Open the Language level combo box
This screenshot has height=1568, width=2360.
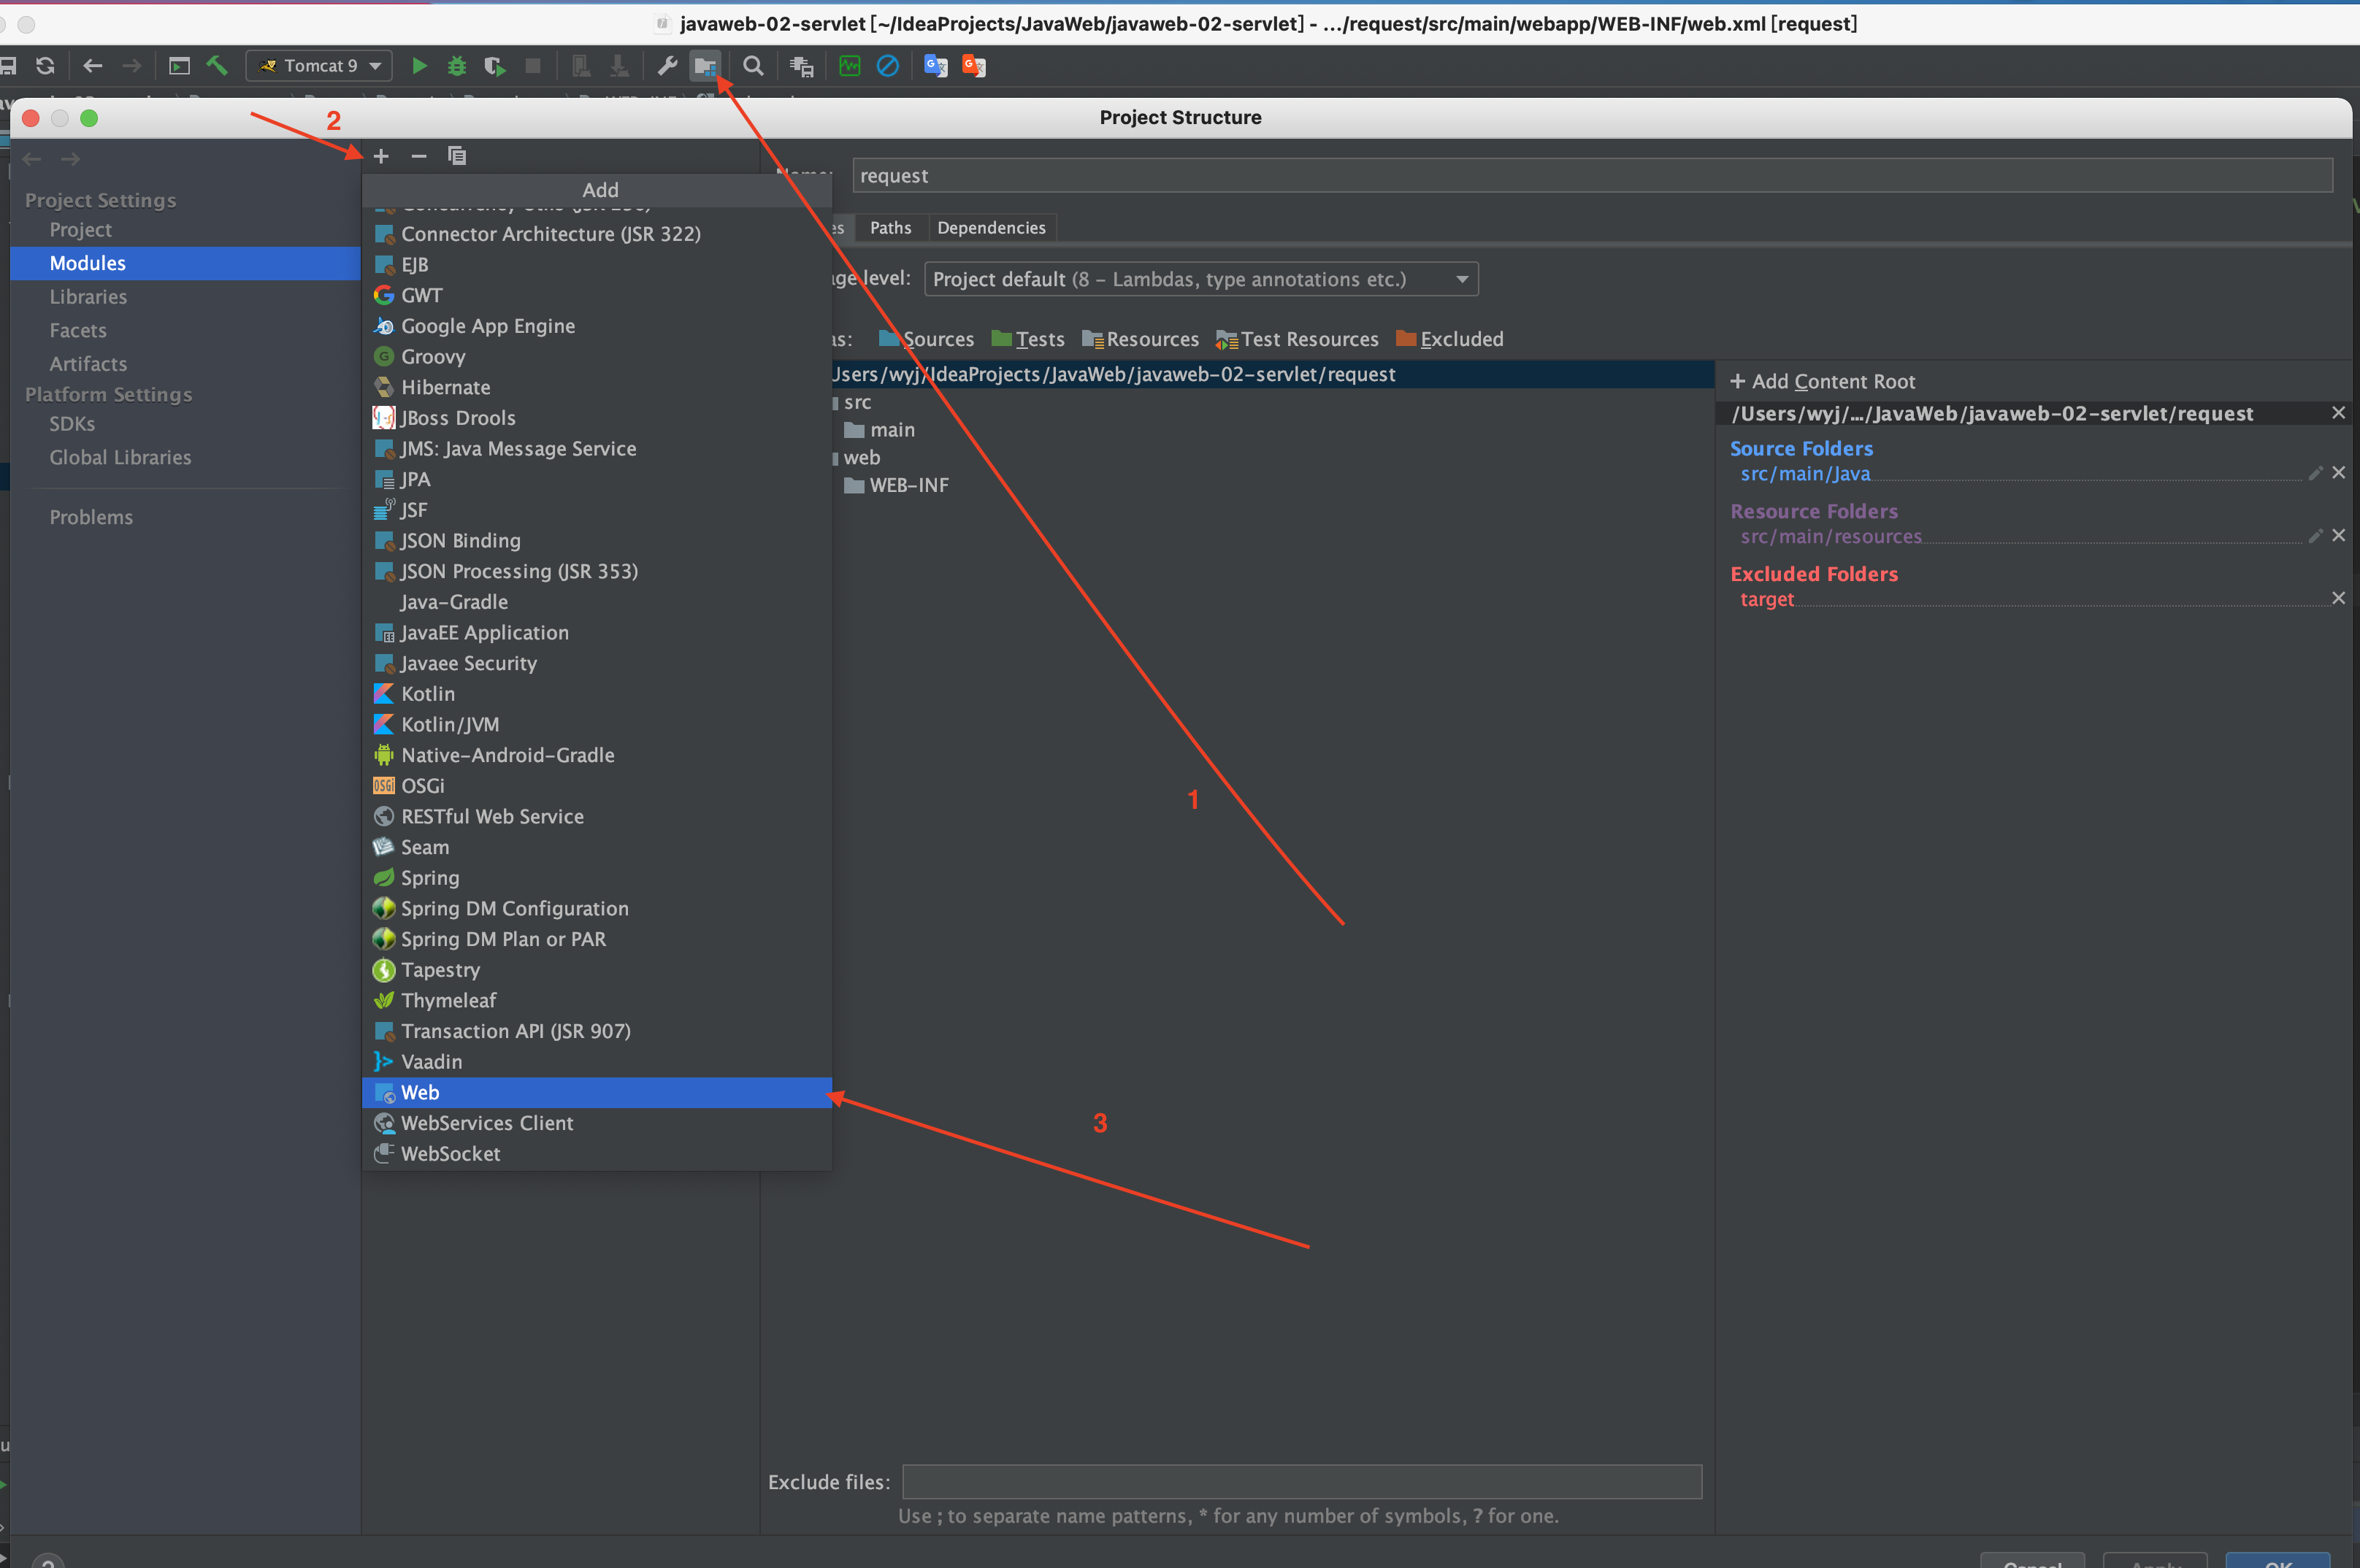(x=1200, y=279)
